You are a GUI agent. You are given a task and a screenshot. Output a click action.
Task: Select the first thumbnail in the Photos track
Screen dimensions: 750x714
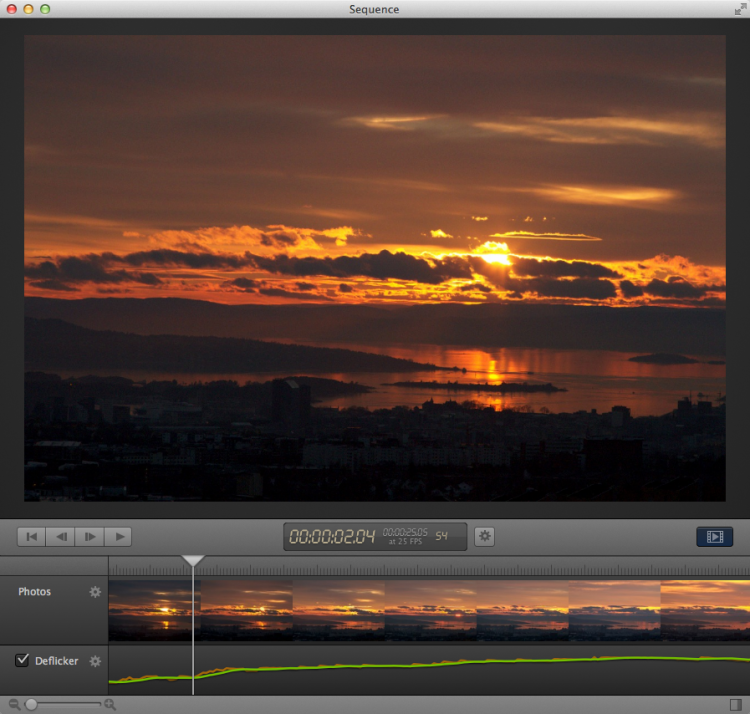tap(150, 610)
